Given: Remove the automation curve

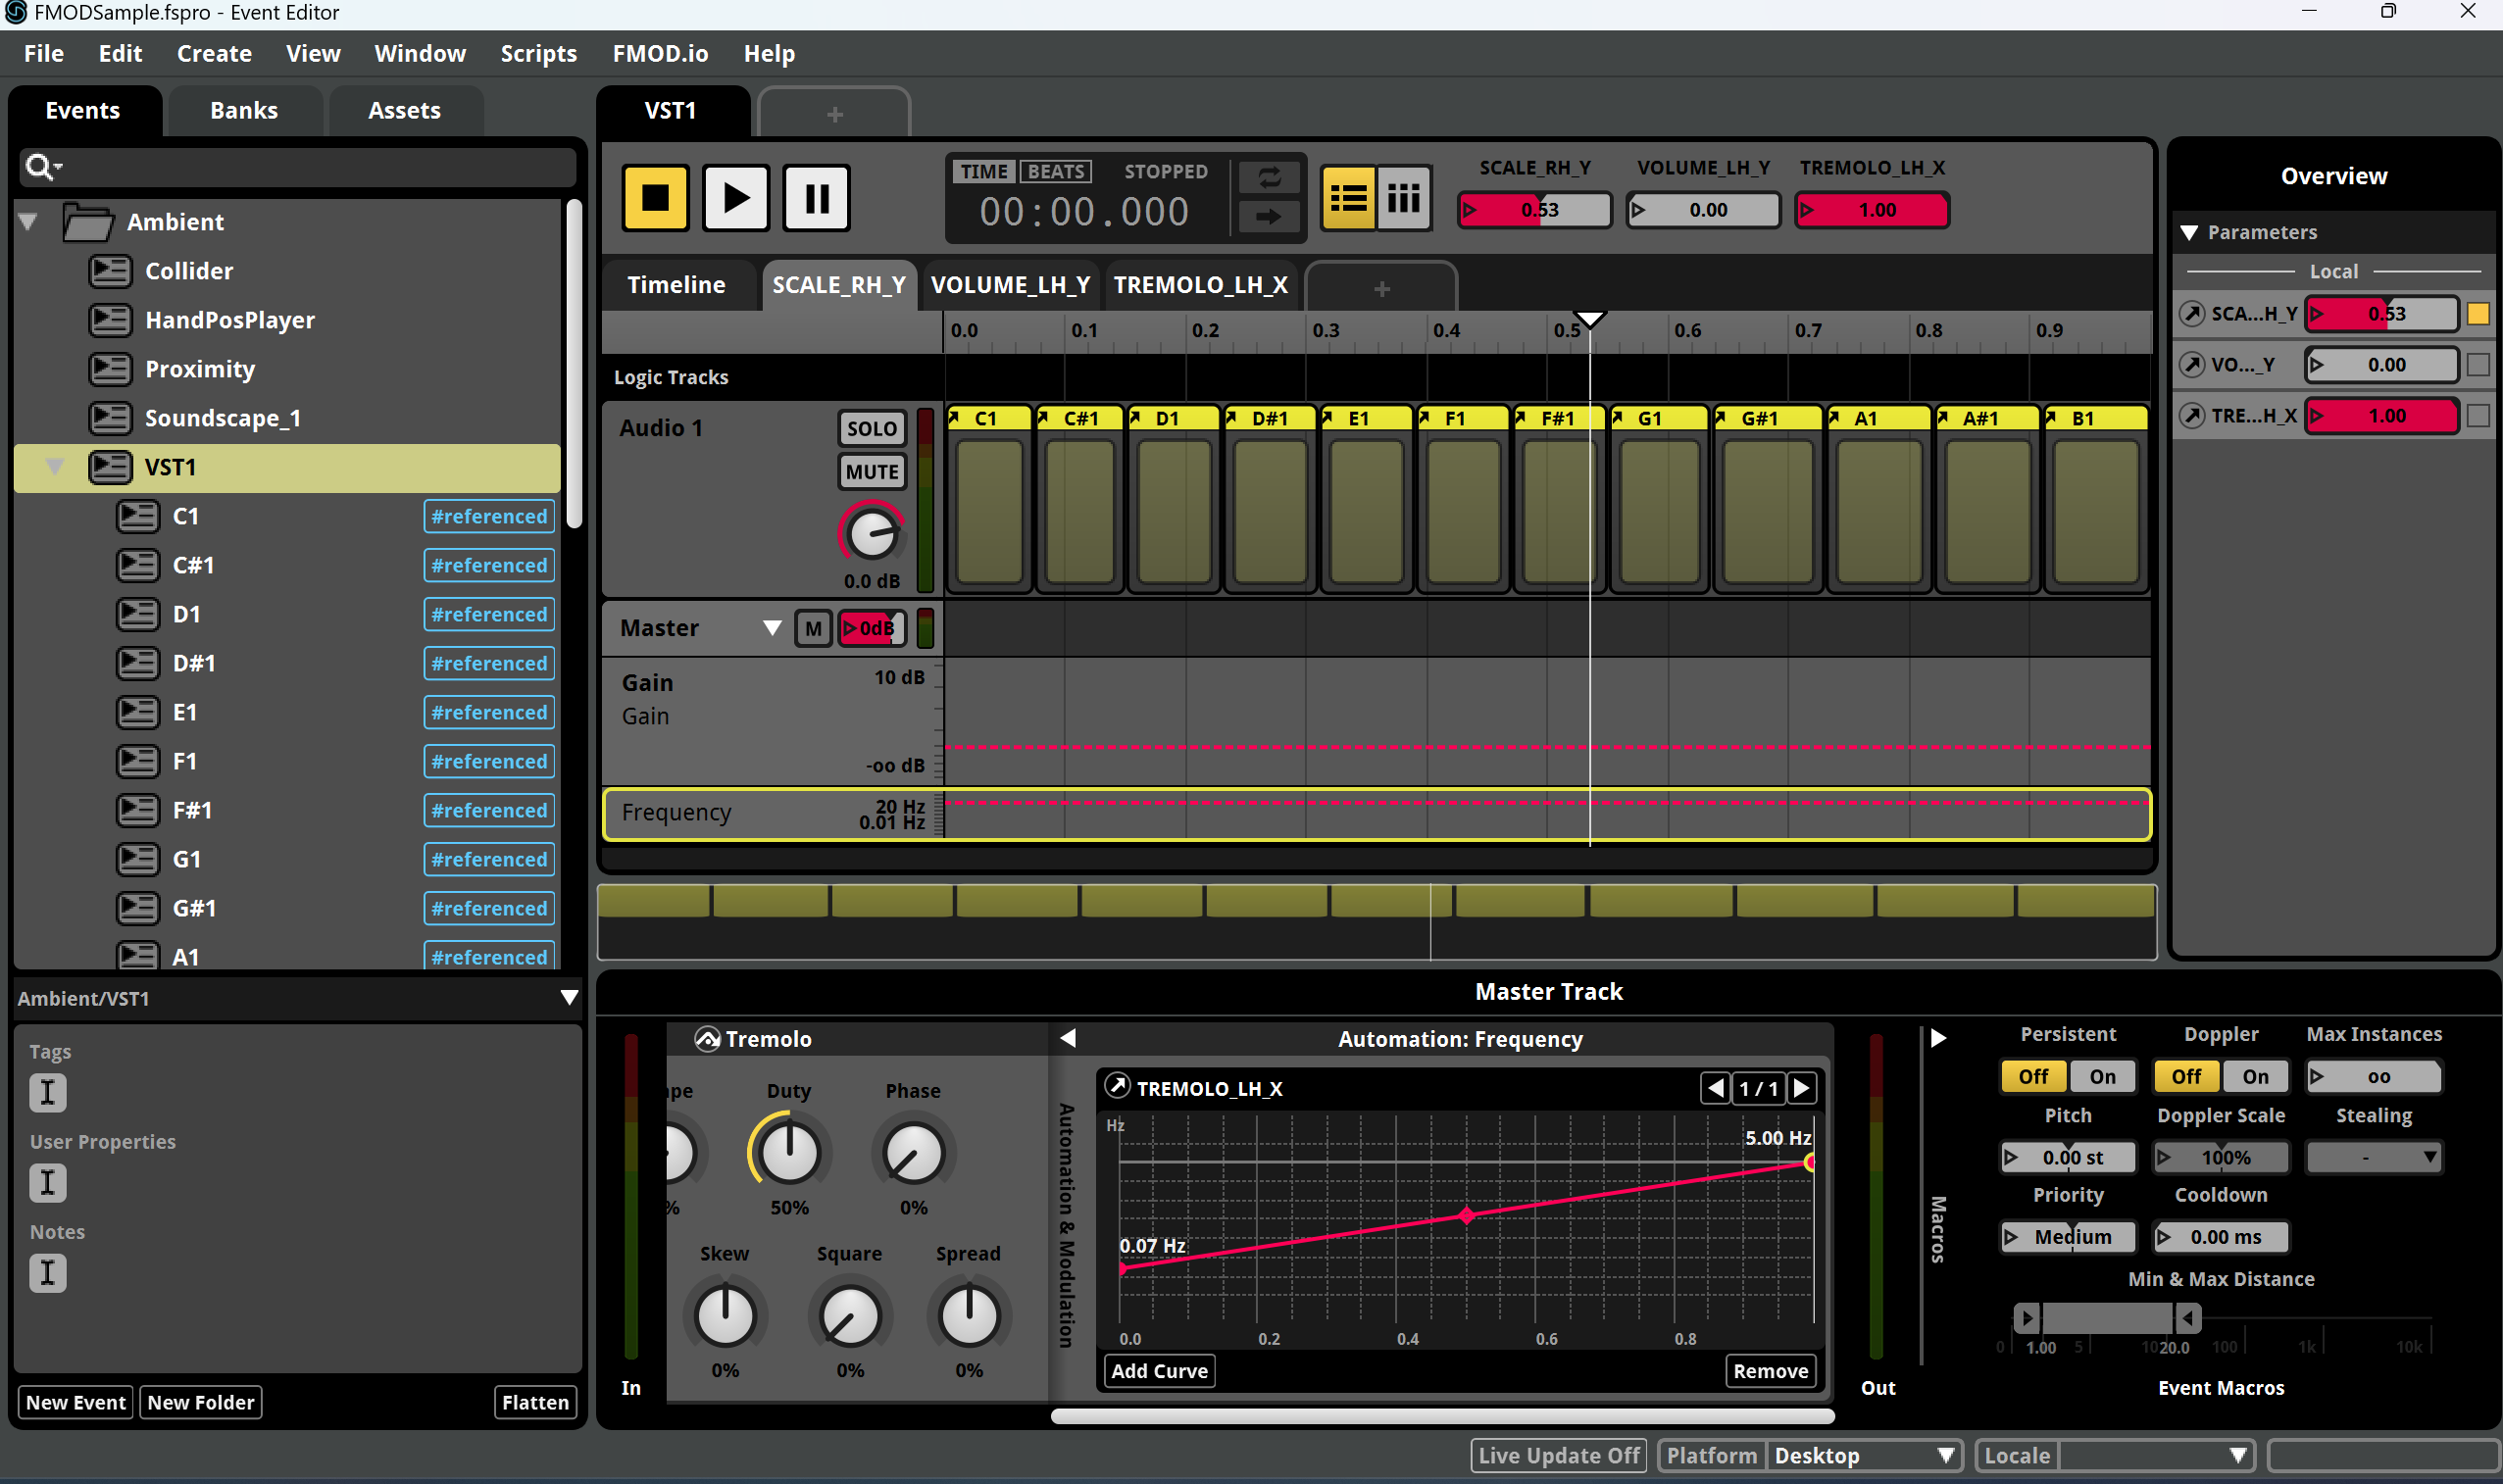Looking at the screenshot, I should click(1770, 1370).
